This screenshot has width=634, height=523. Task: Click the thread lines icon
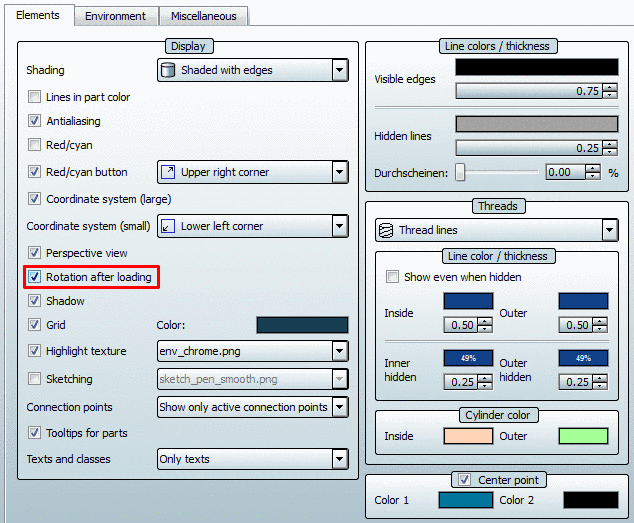pos(386,230)
